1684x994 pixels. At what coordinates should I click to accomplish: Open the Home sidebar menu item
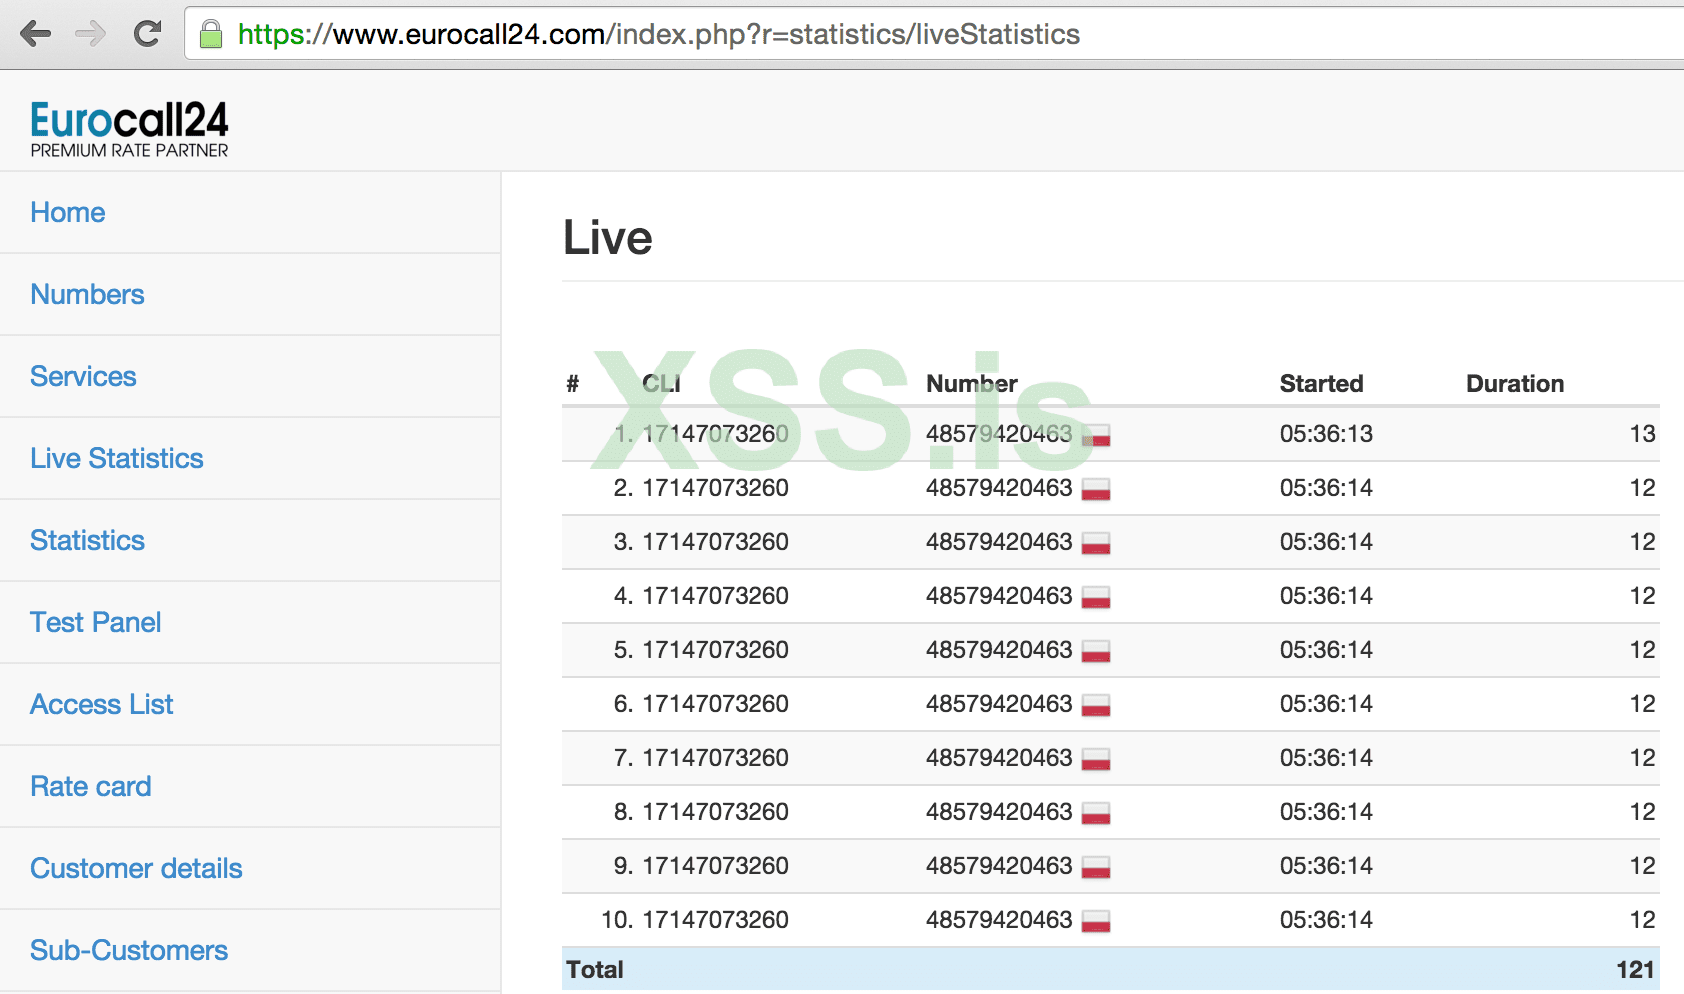click(x=68, y=212)
